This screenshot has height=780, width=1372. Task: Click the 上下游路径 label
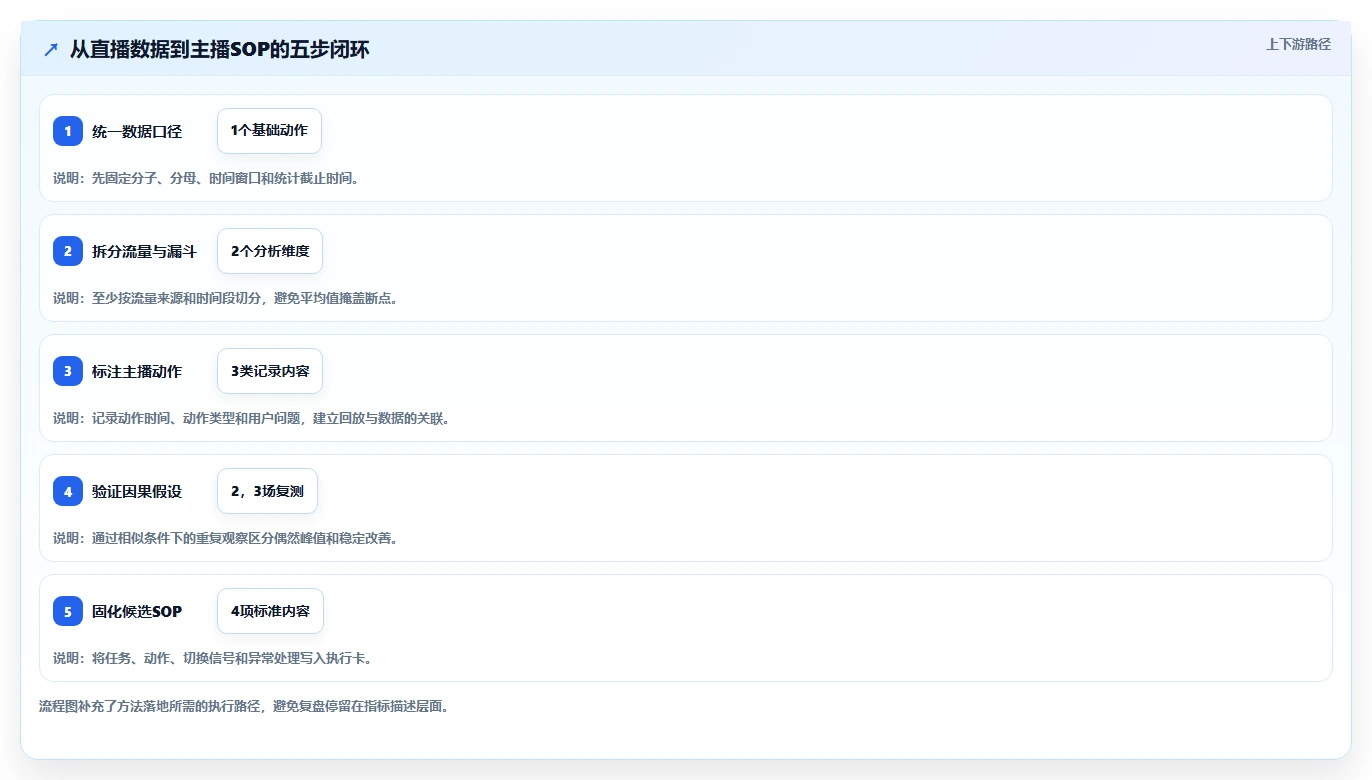click(x=1298, y=44)
